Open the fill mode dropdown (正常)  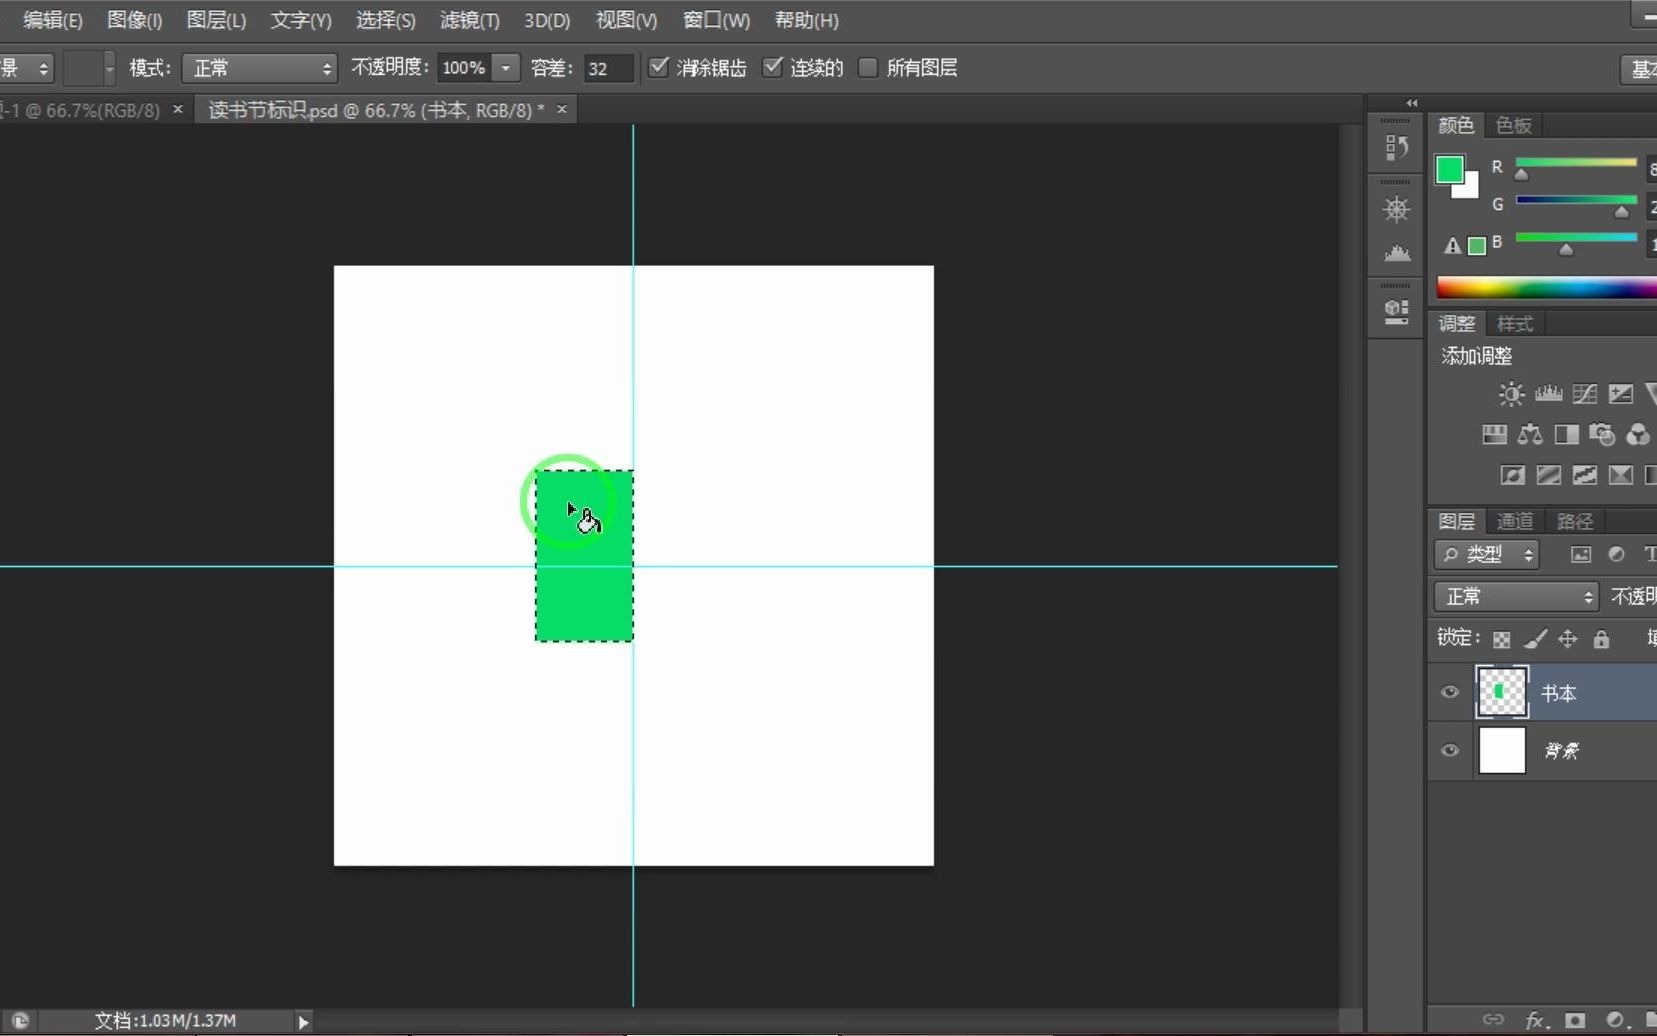click(260, 68)
